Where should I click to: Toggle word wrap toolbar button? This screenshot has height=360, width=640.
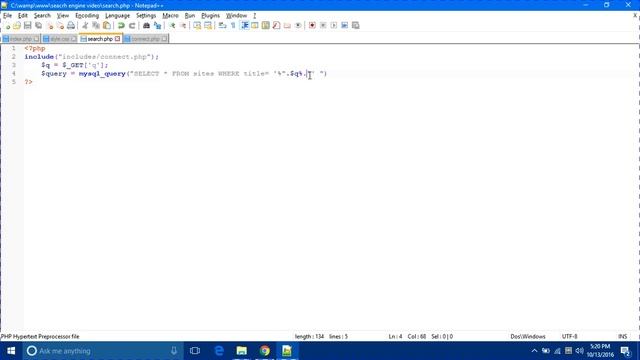point(222,26)
